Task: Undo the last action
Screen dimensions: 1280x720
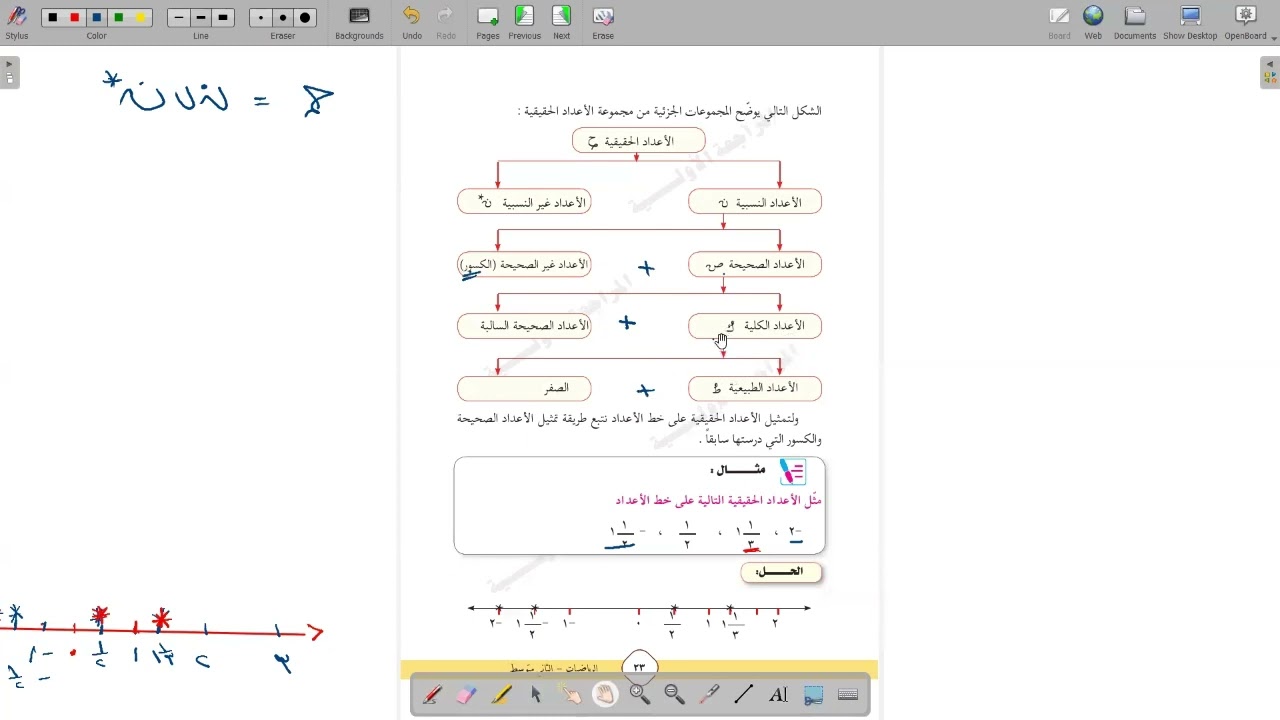Action: click(412, 22)
